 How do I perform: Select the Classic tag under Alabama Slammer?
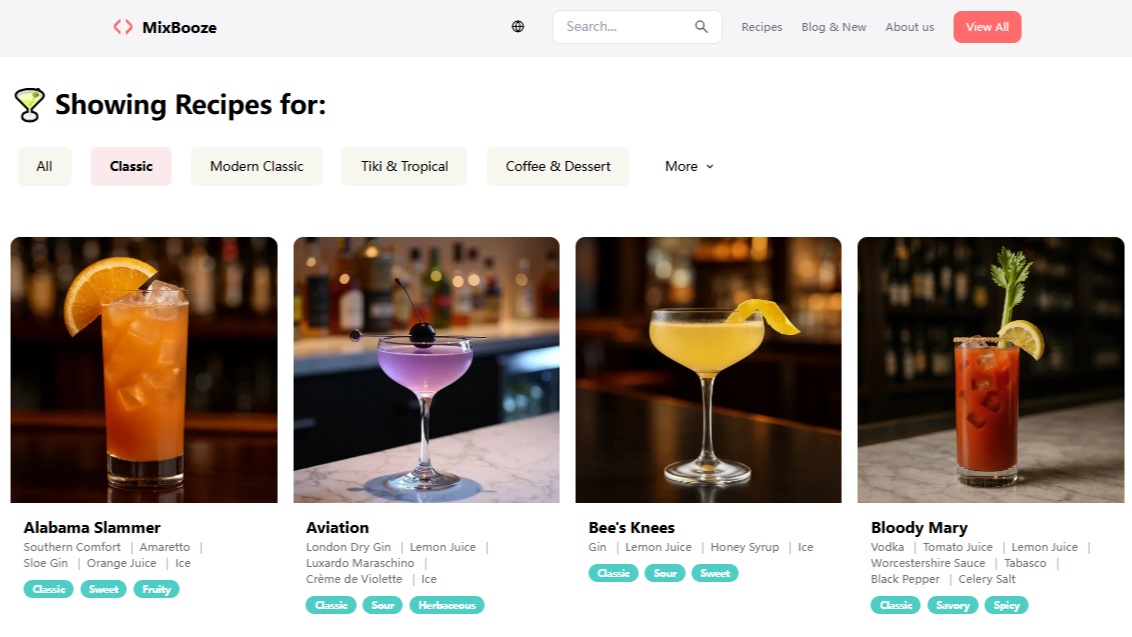point(47,589)
